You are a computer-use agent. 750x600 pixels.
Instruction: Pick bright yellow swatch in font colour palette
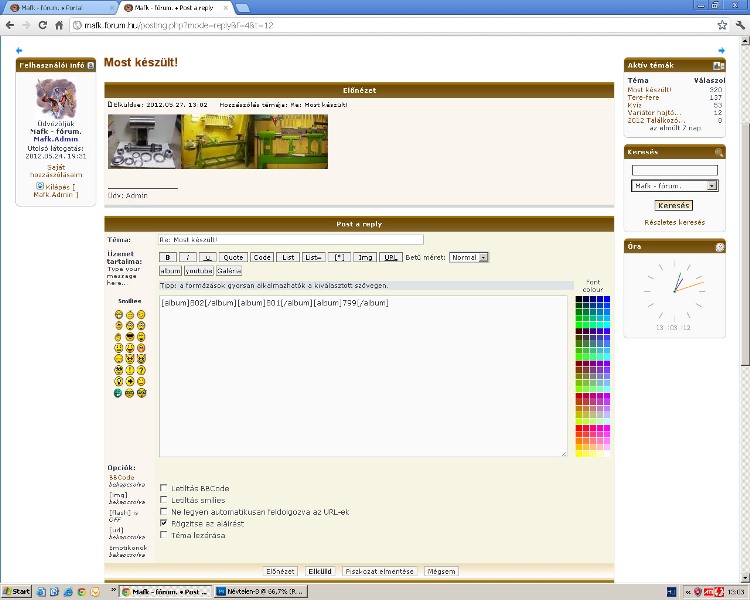[x=580, y=454]
